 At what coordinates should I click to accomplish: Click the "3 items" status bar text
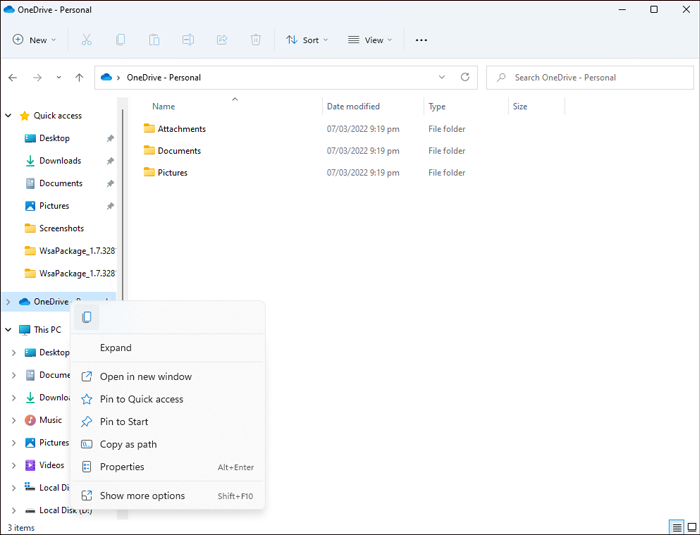(21, 527)
